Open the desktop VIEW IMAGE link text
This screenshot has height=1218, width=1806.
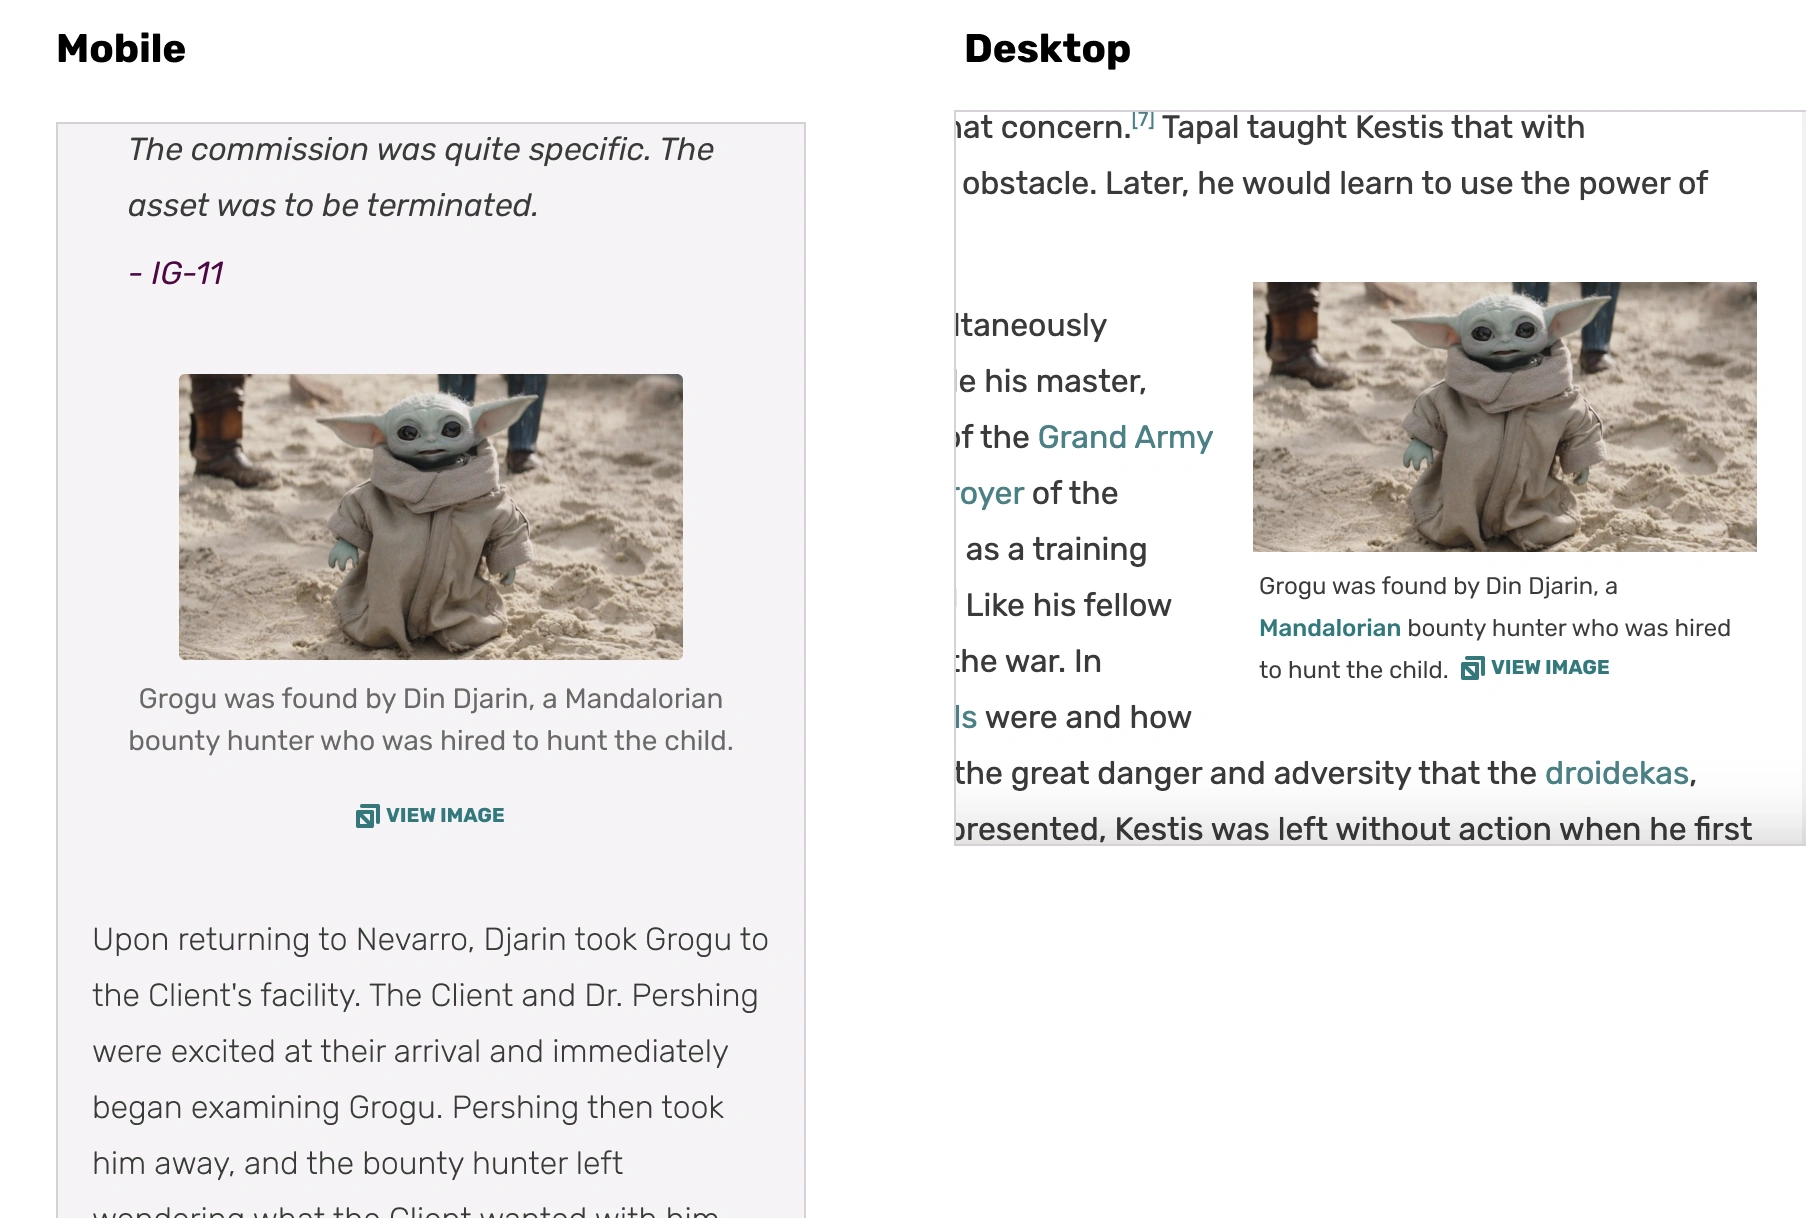pos(1550,667)
